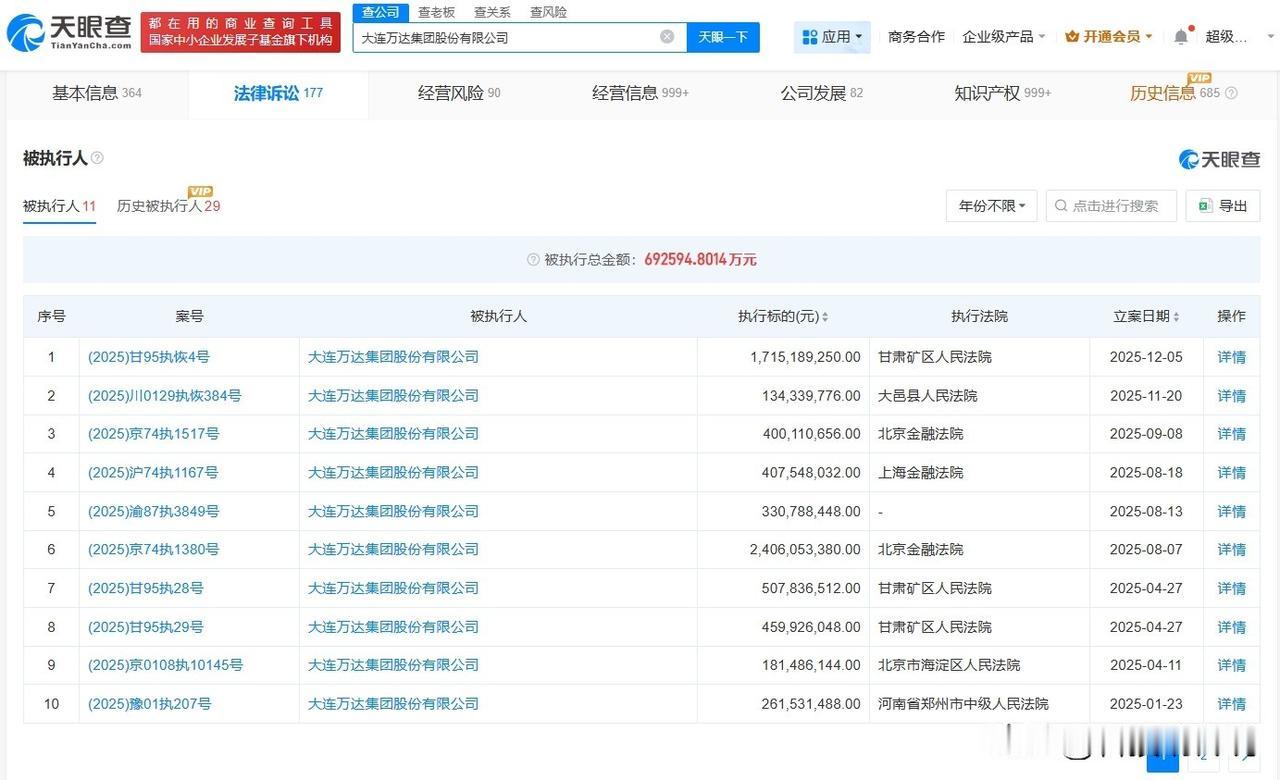Screen dimensions: 1280x780
Task: Open the notification bell
Action: pyautogui.click(x=1181, y=37)
